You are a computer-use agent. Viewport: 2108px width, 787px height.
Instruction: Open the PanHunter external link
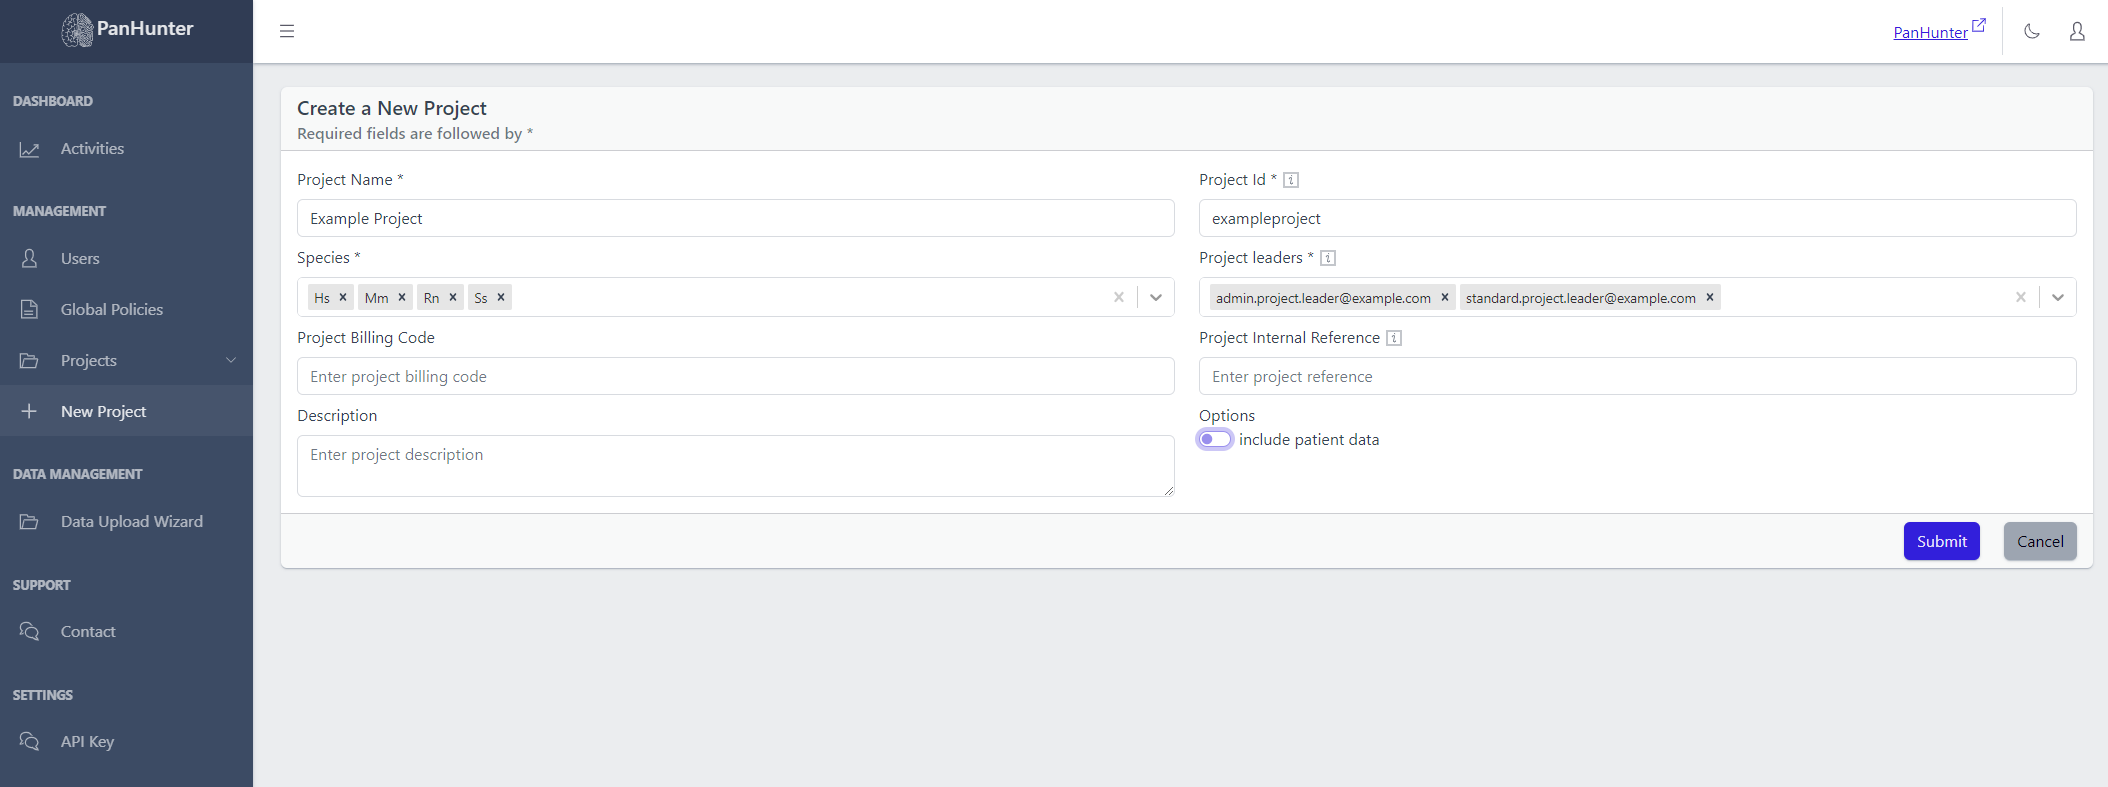(1938, 32)
